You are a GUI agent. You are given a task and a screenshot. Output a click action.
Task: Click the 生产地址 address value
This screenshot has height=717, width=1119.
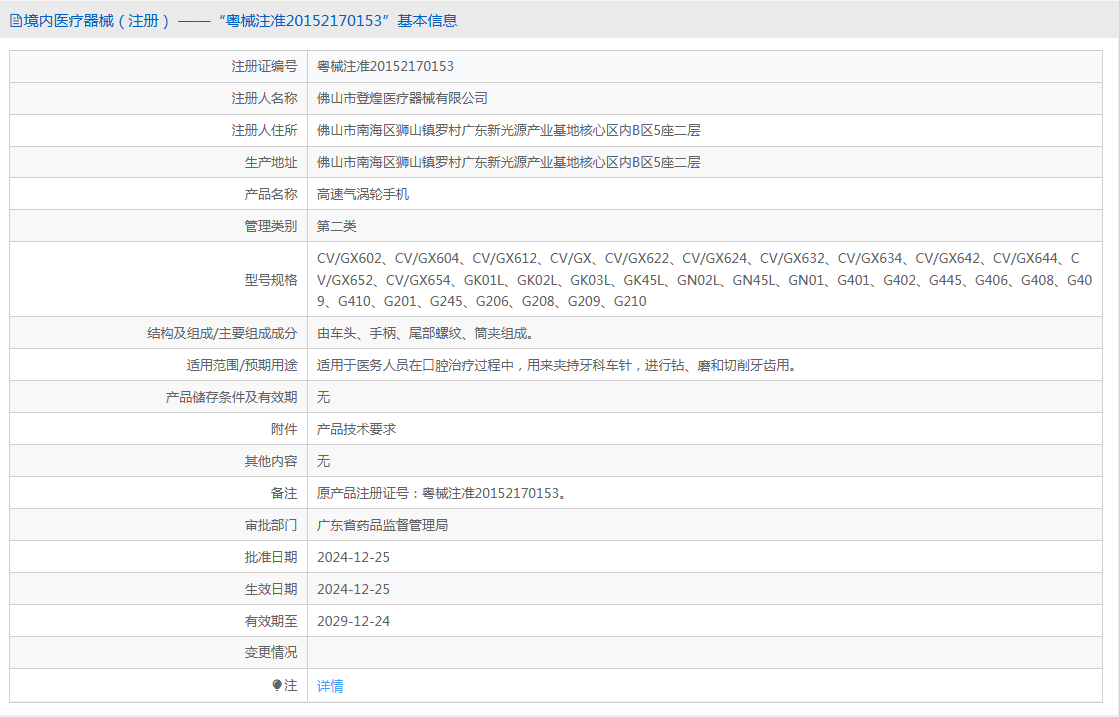pos(509,163)
